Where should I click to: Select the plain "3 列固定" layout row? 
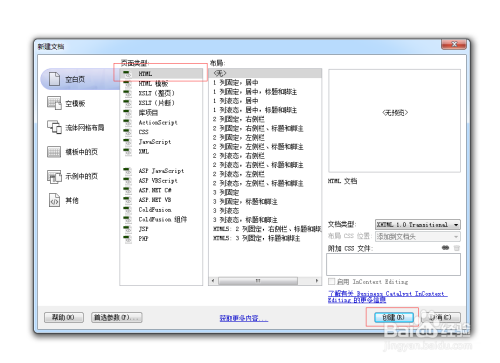[226, 192]
